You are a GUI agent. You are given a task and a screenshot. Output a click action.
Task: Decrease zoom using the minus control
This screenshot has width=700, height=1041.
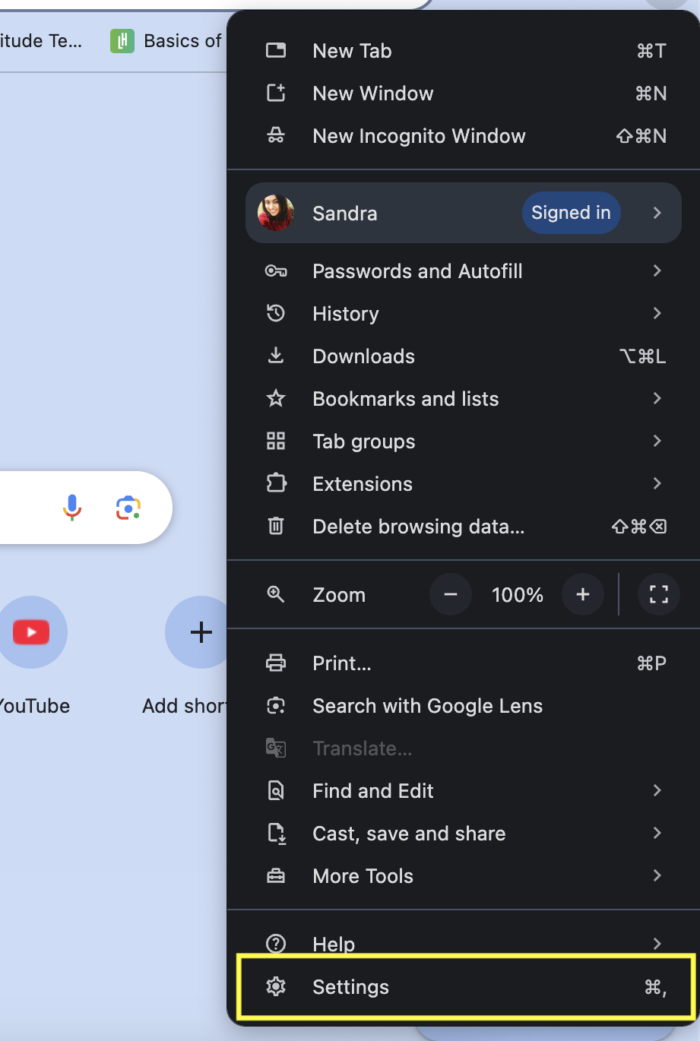[x=450, y=594]
